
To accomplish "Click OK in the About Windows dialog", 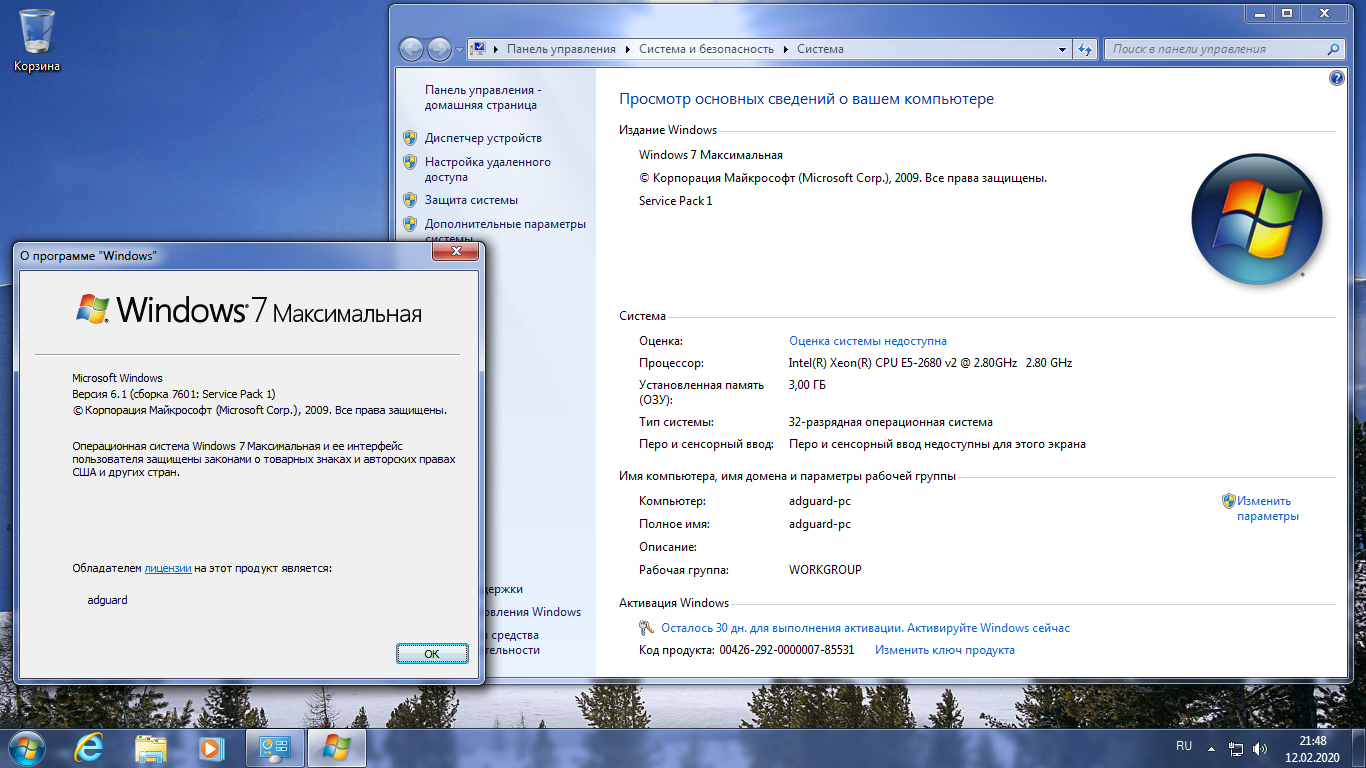I will pyautogui.click(x=432, y=653).
